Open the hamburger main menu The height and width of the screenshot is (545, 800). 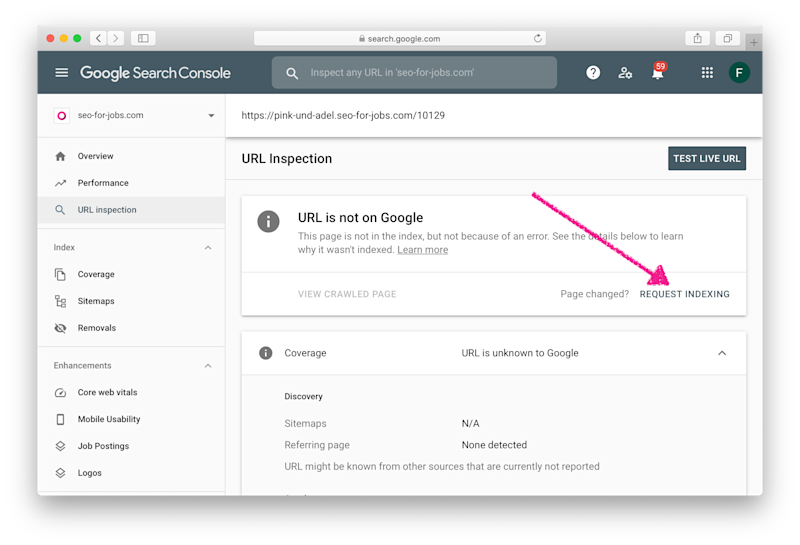(x=62, y=72)
